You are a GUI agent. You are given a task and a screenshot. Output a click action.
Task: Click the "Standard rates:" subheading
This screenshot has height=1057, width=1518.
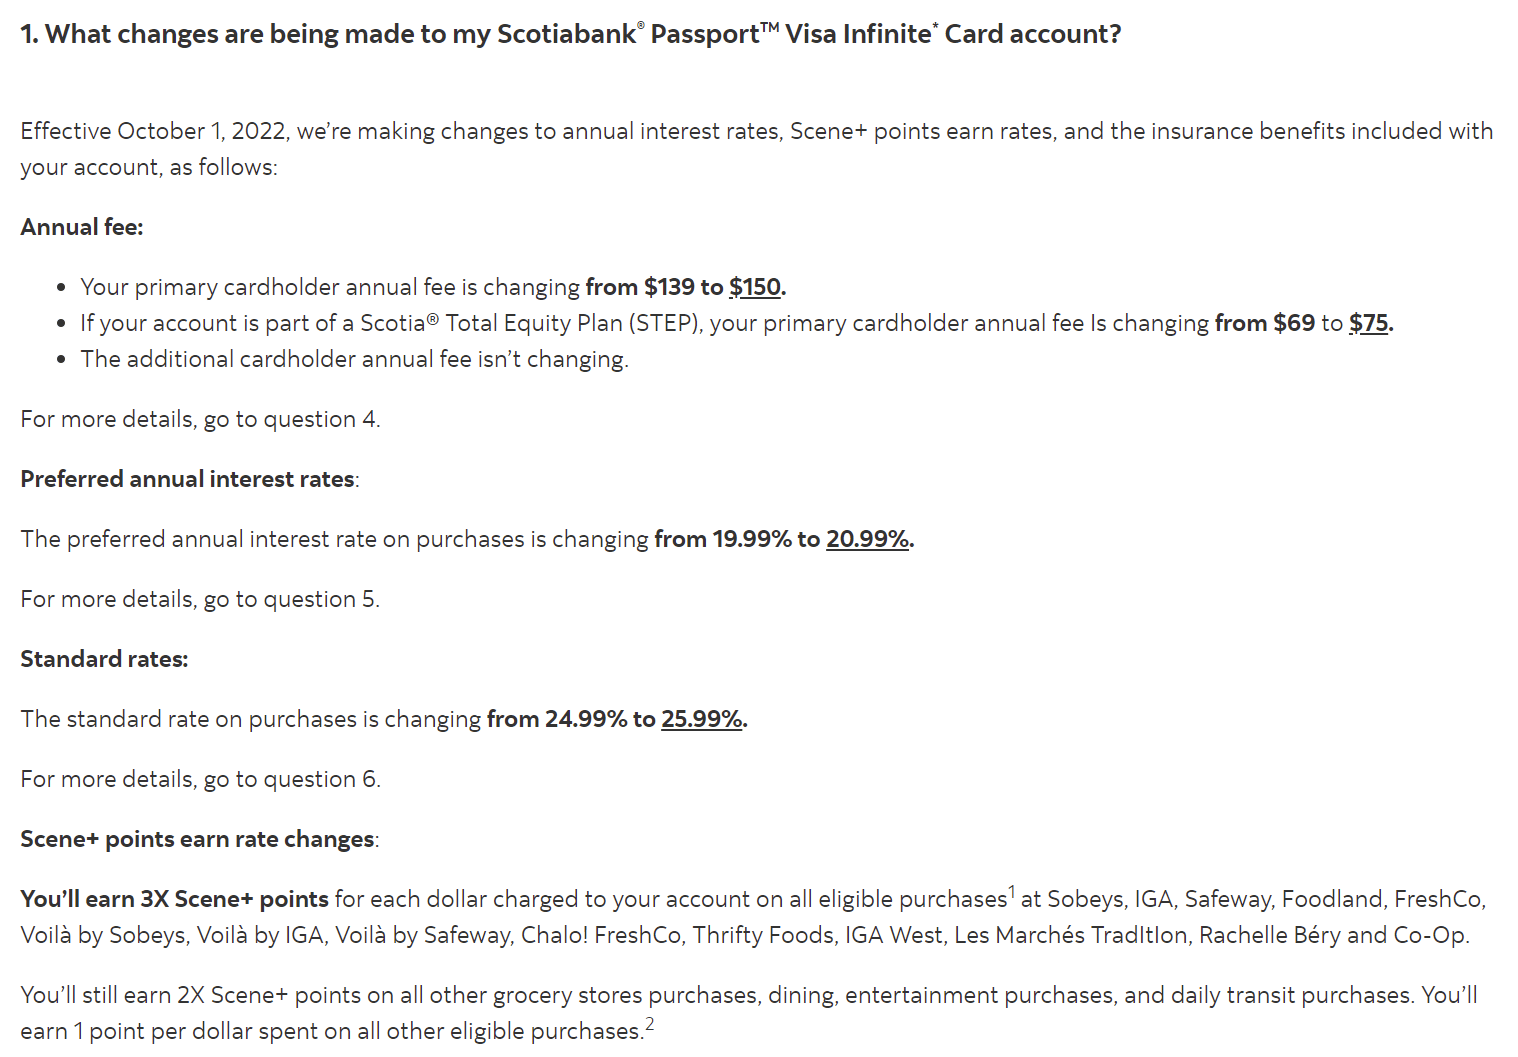point(104,659)
